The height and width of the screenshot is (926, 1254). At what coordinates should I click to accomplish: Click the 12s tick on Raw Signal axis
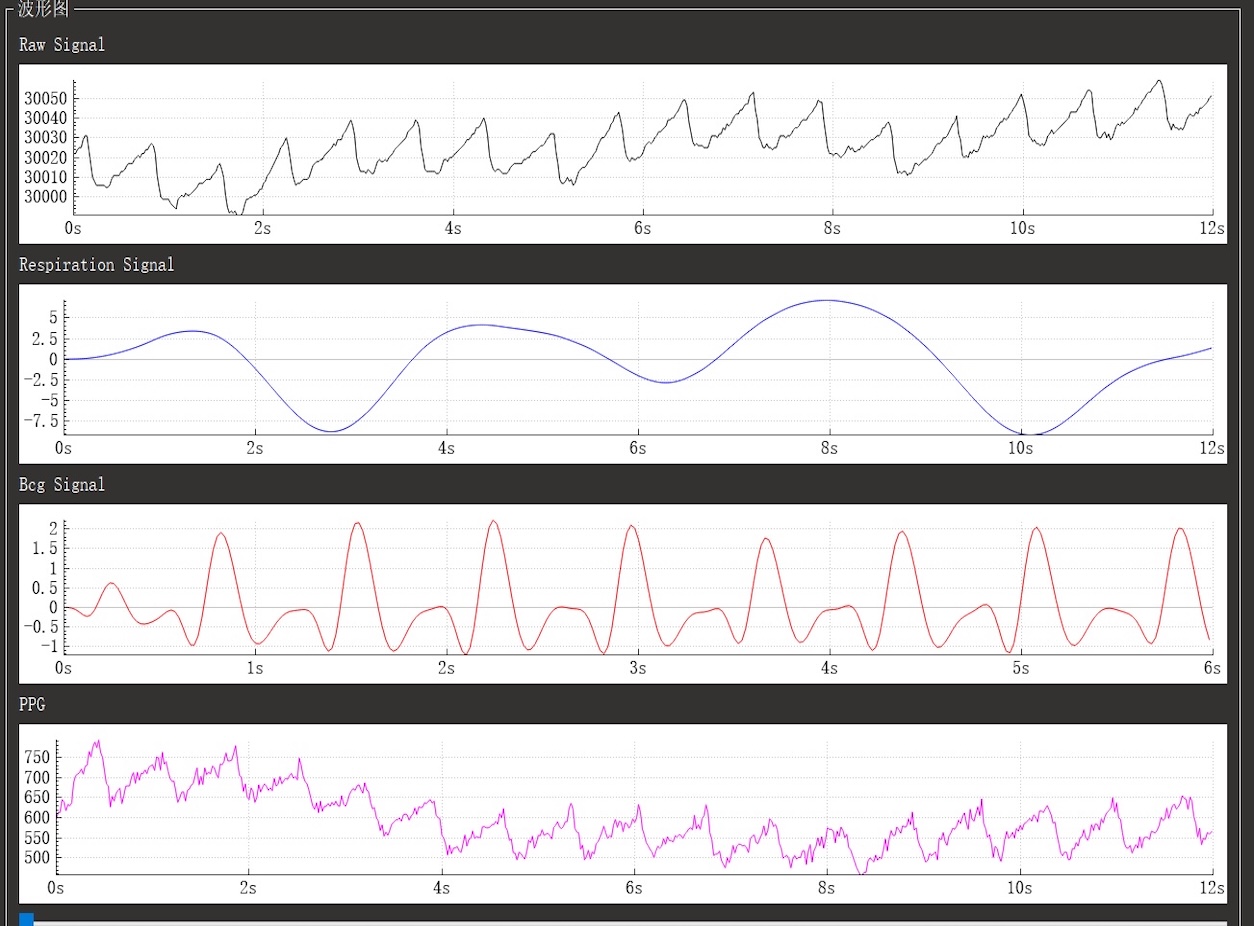click(1212, 228)
